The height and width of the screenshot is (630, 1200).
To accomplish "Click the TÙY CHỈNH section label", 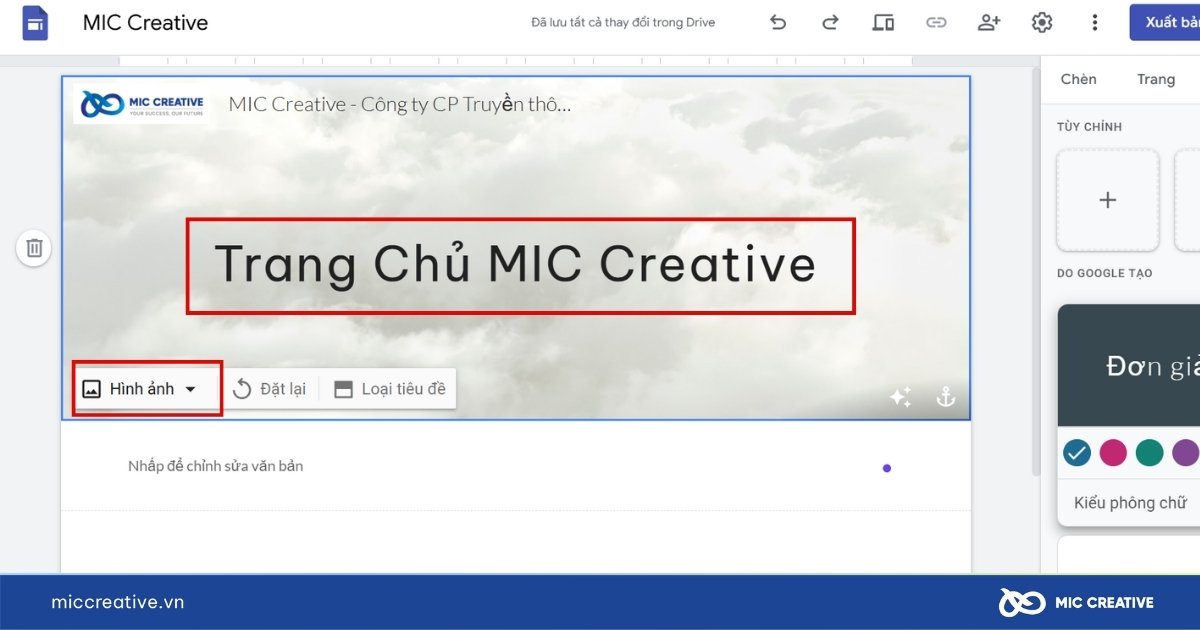I will [1089, 127].
